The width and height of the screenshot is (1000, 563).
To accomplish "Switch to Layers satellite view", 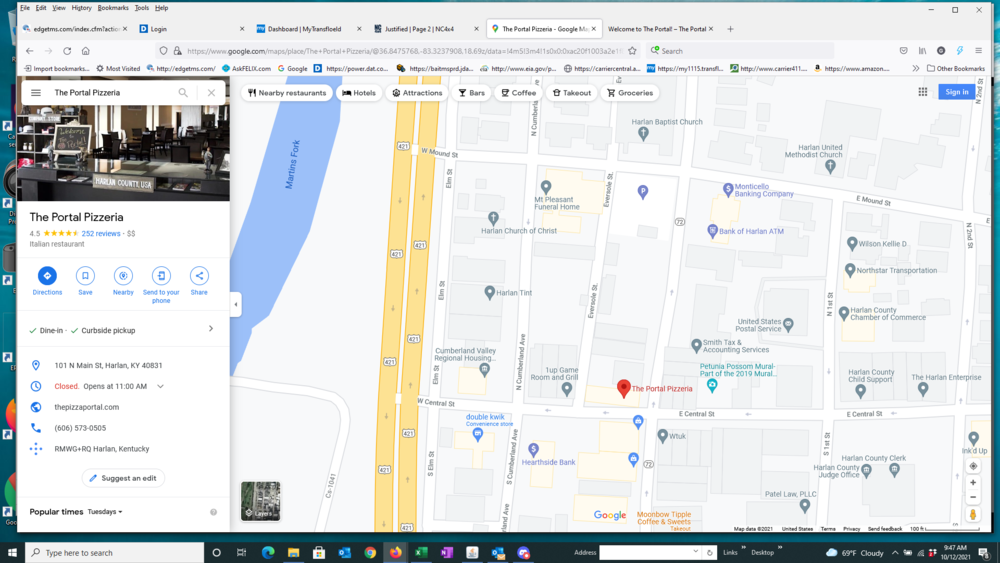I will pos(260,501).
